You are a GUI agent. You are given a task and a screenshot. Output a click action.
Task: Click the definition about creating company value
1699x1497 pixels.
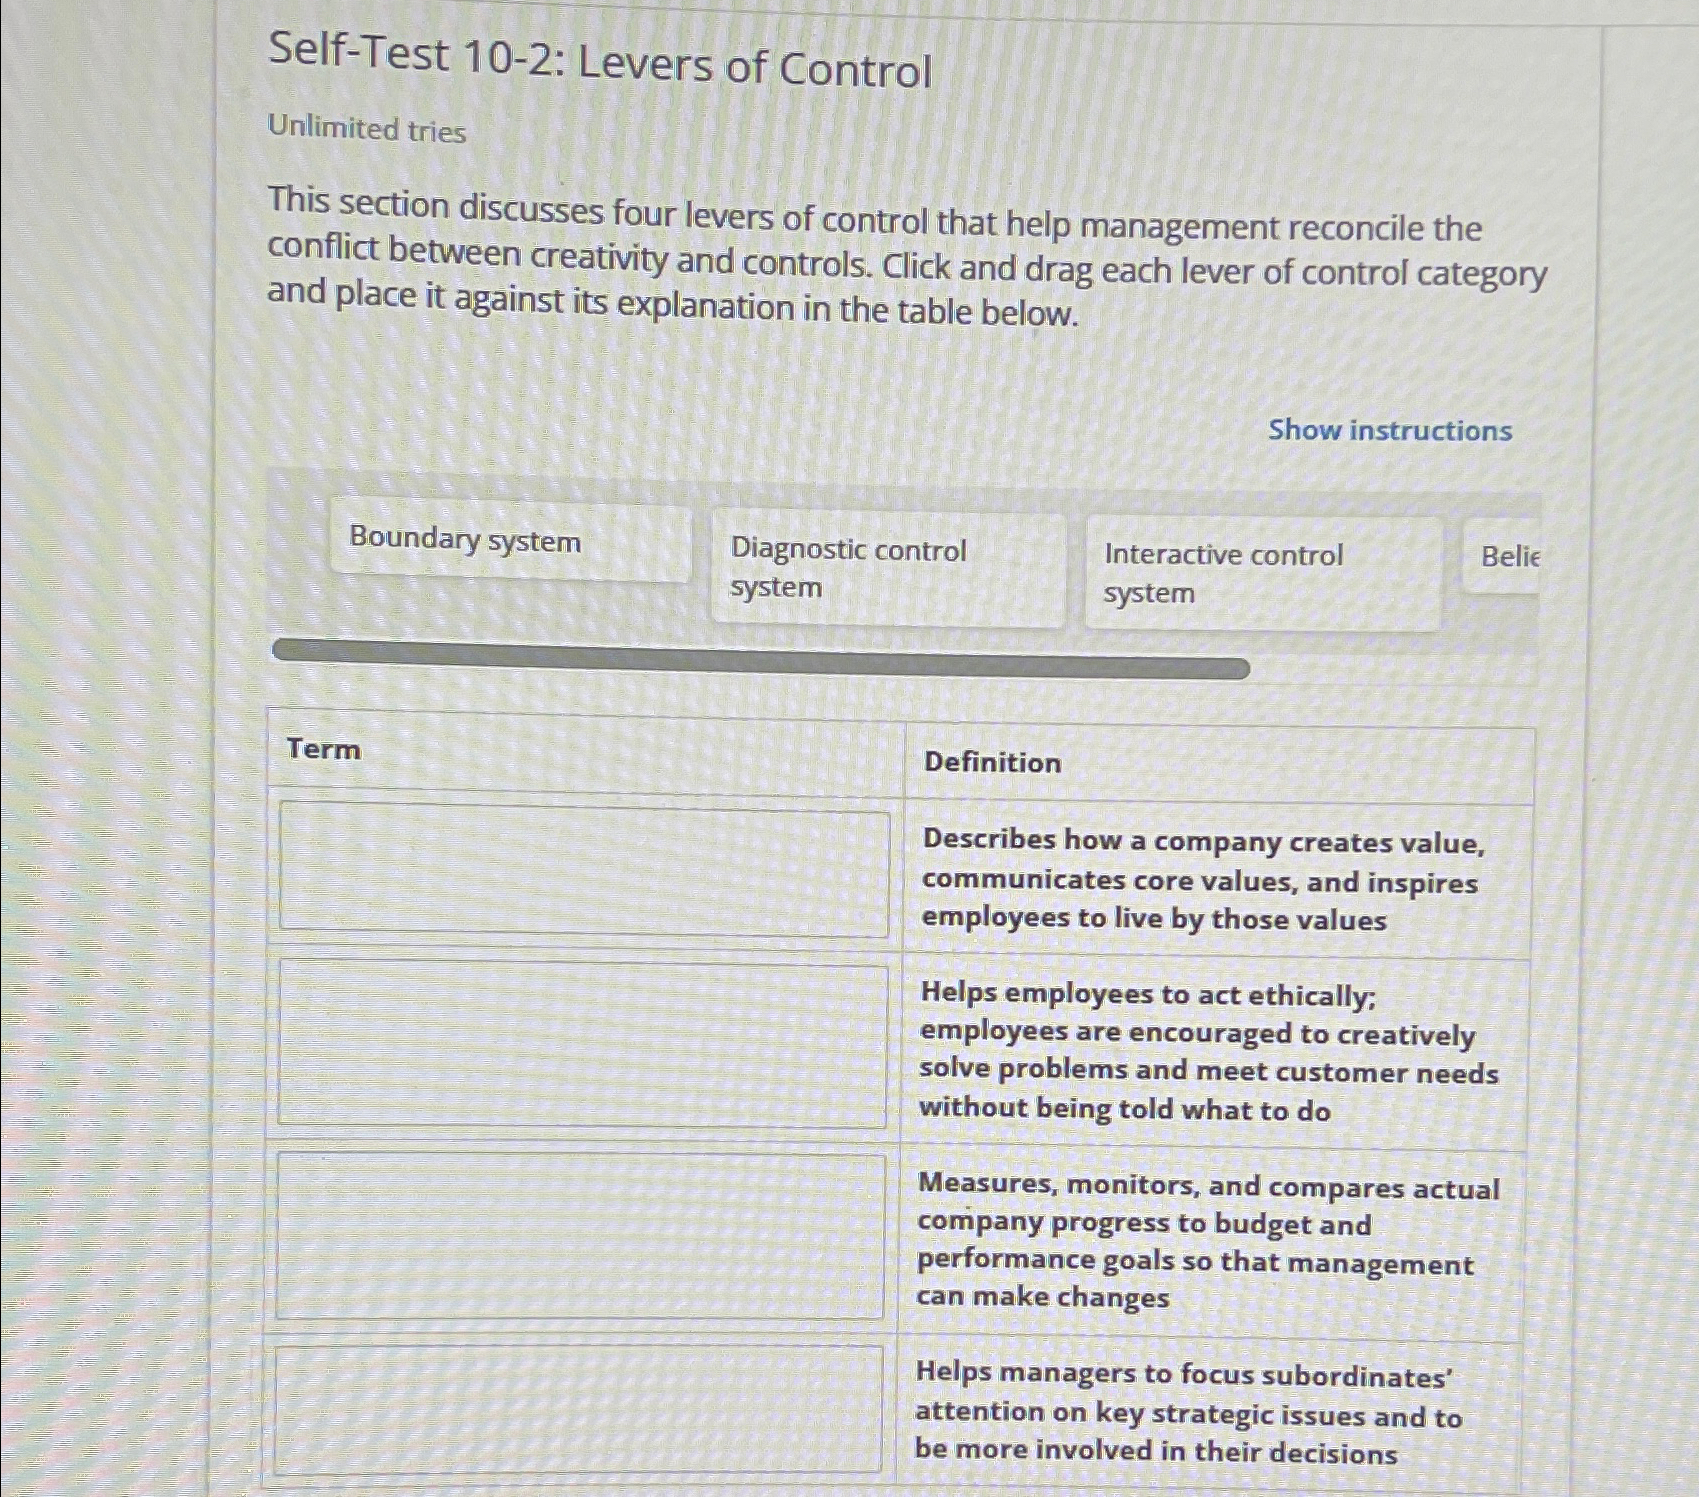pos(1200,883)
